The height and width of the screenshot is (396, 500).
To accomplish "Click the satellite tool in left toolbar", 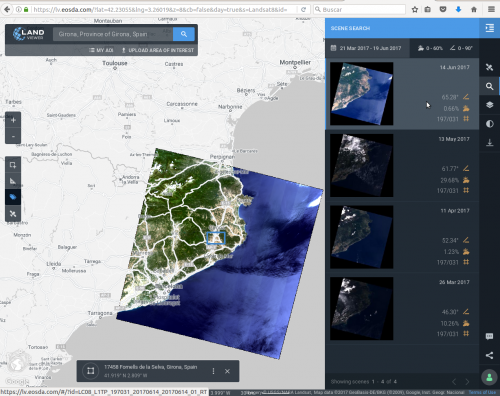I will (x=13, y=213).
